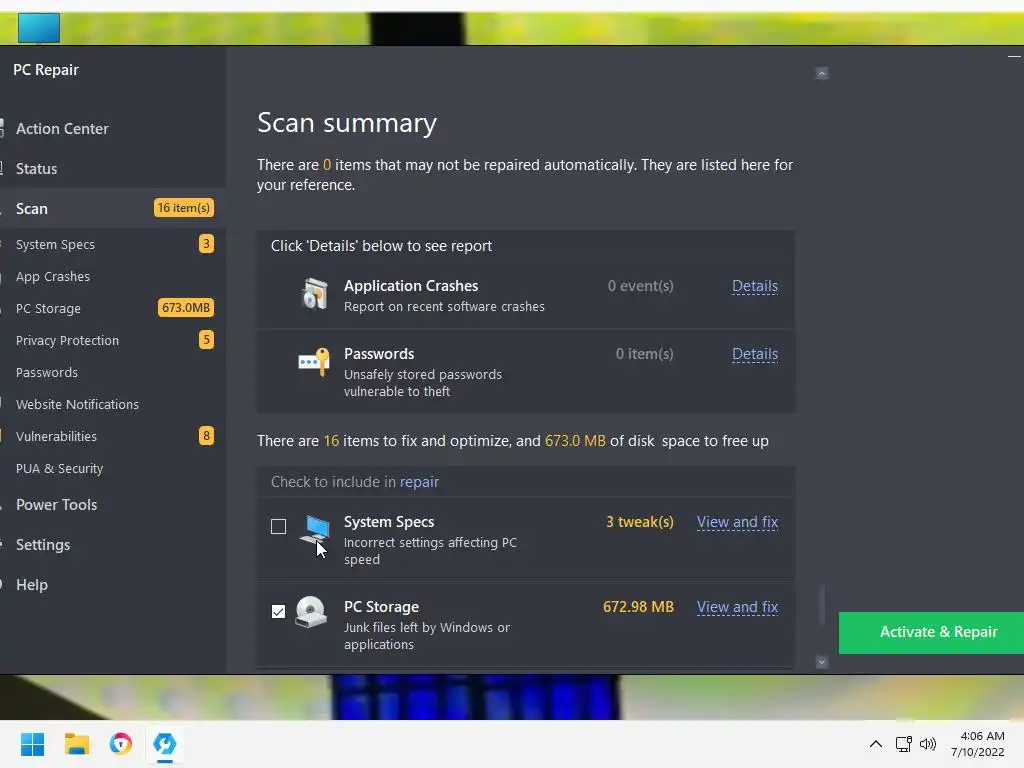Click the 672.98 MB value
The width and height of the screenshot is (1024, 768).
(x=638, y=607)
